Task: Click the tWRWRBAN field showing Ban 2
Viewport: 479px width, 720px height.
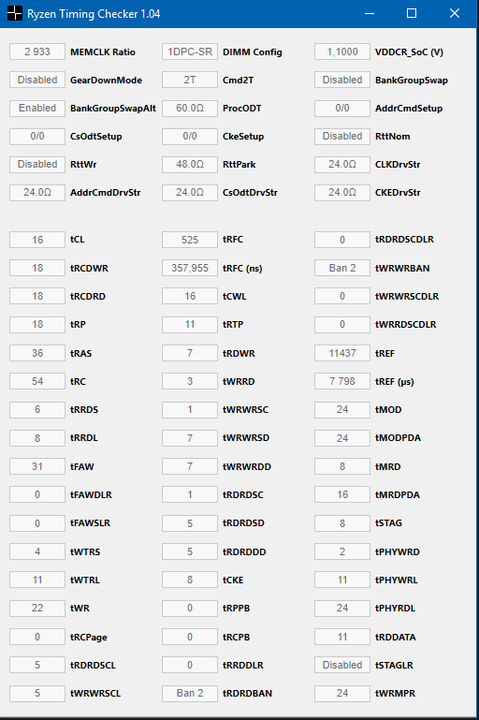Action: [x=342, y=268]
